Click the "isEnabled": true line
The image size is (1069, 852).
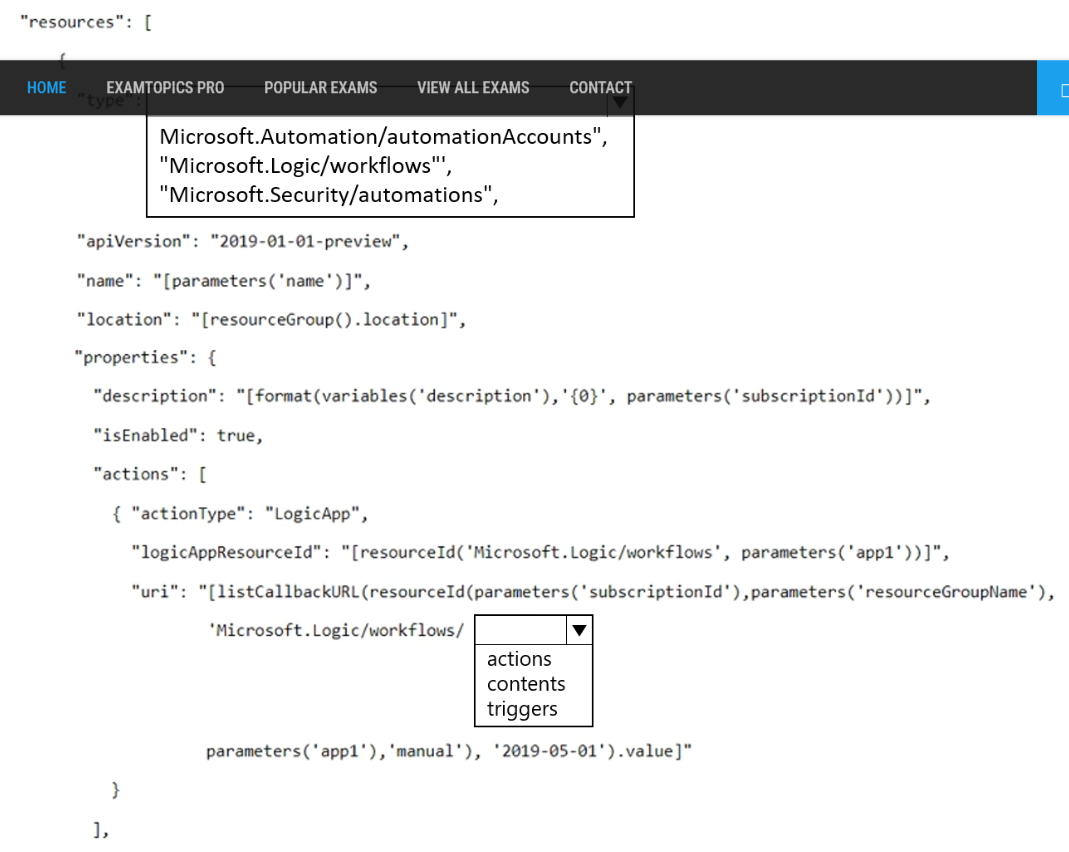[x=178, y=436]
